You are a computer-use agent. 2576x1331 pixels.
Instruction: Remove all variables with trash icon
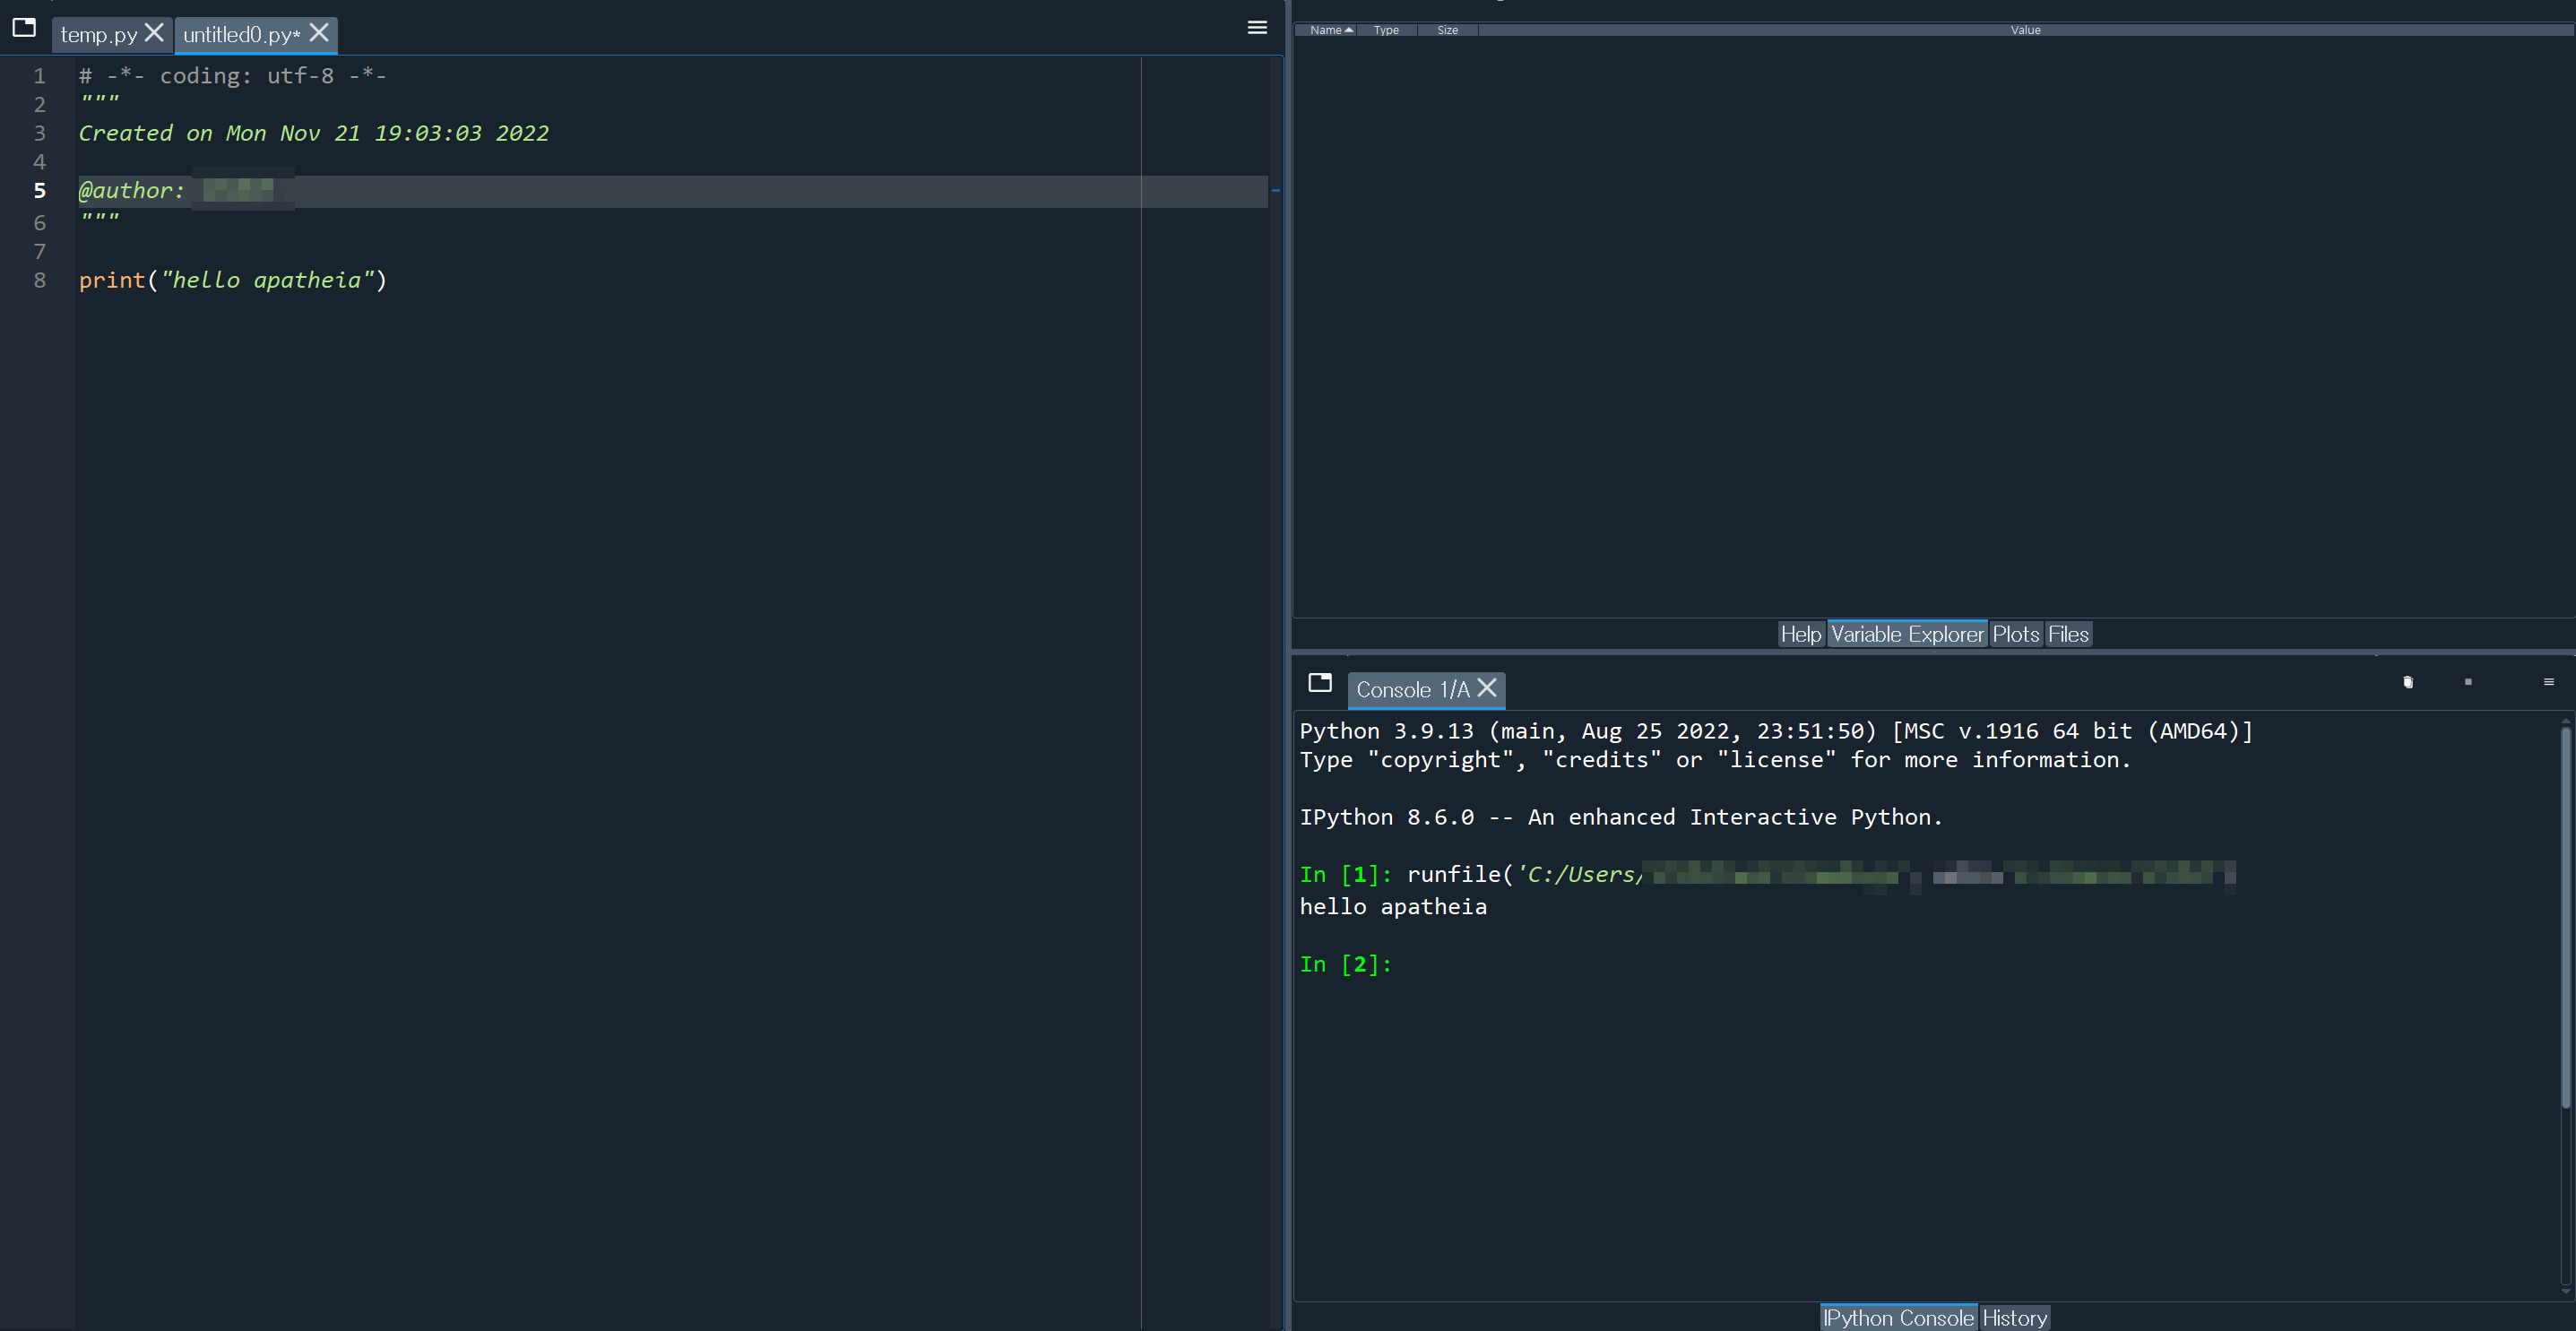coord(2408,682)
